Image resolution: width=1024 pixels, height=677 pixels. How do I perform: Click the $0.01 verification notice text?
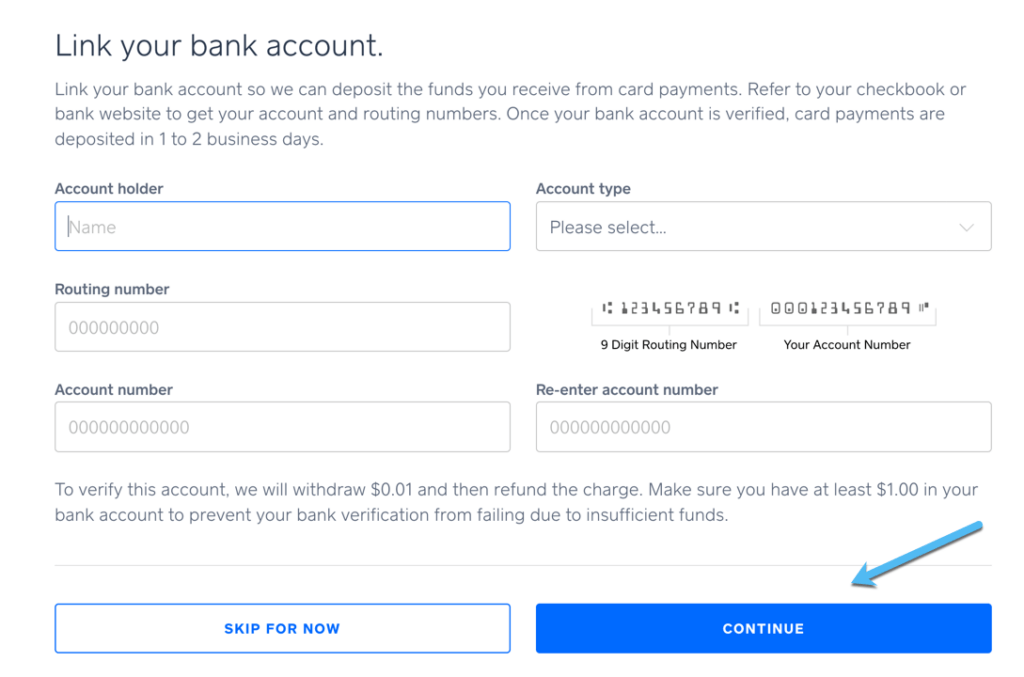[x=516, y=503]
